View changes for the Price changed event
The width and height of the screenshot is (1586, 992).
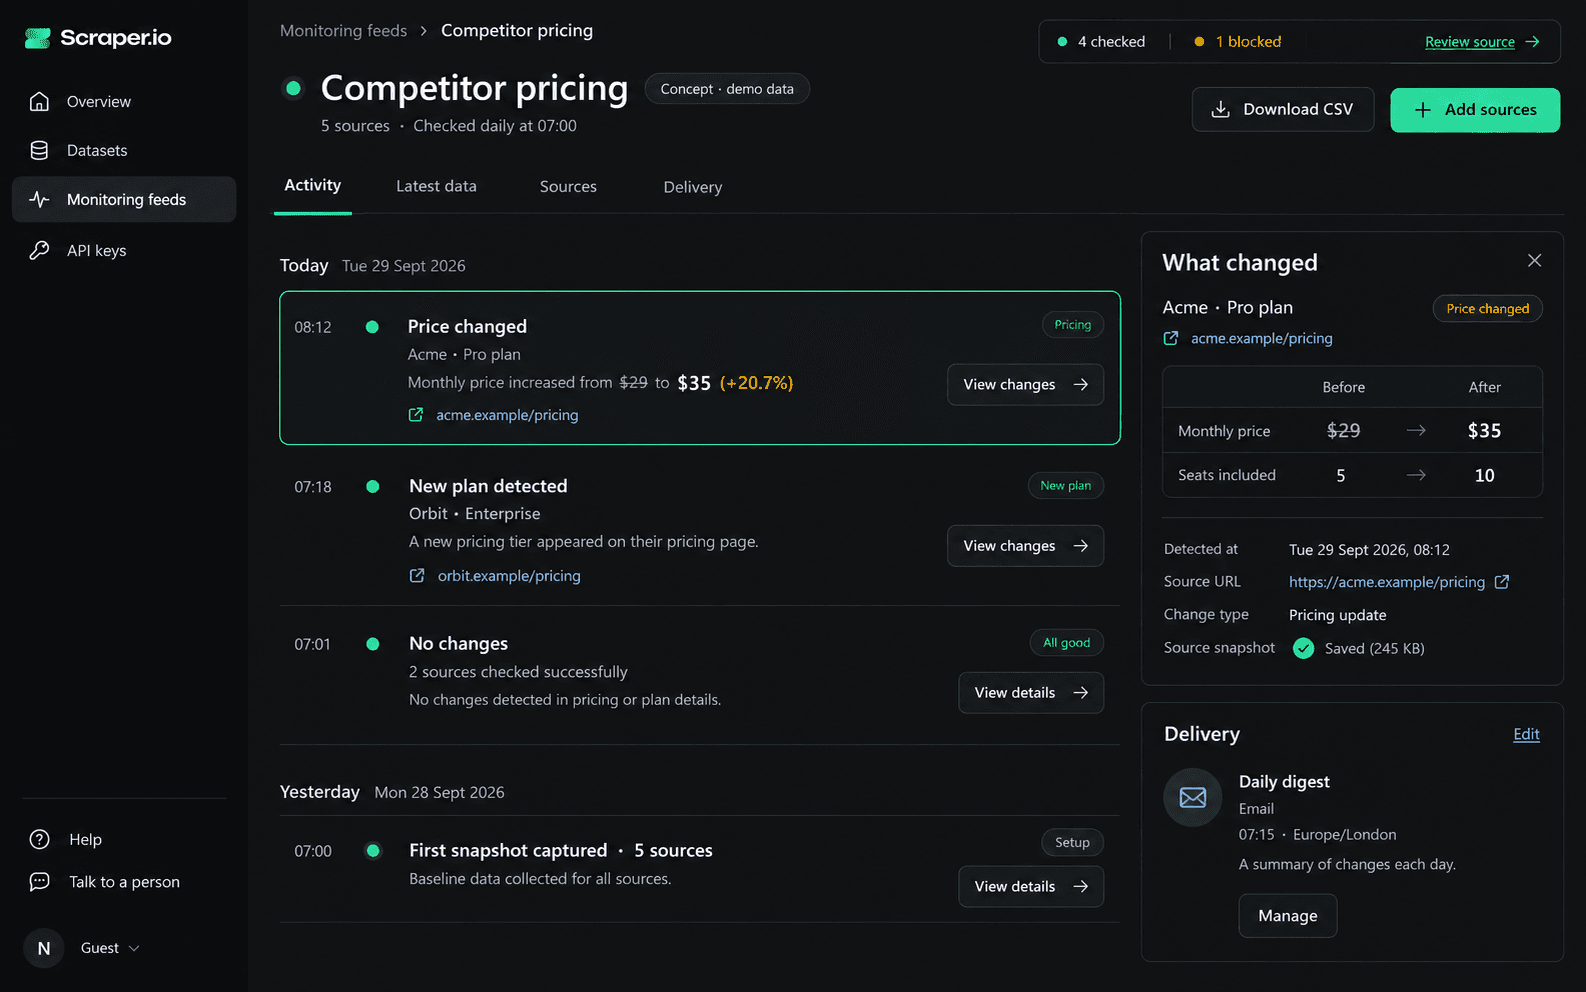(1025, 385)
